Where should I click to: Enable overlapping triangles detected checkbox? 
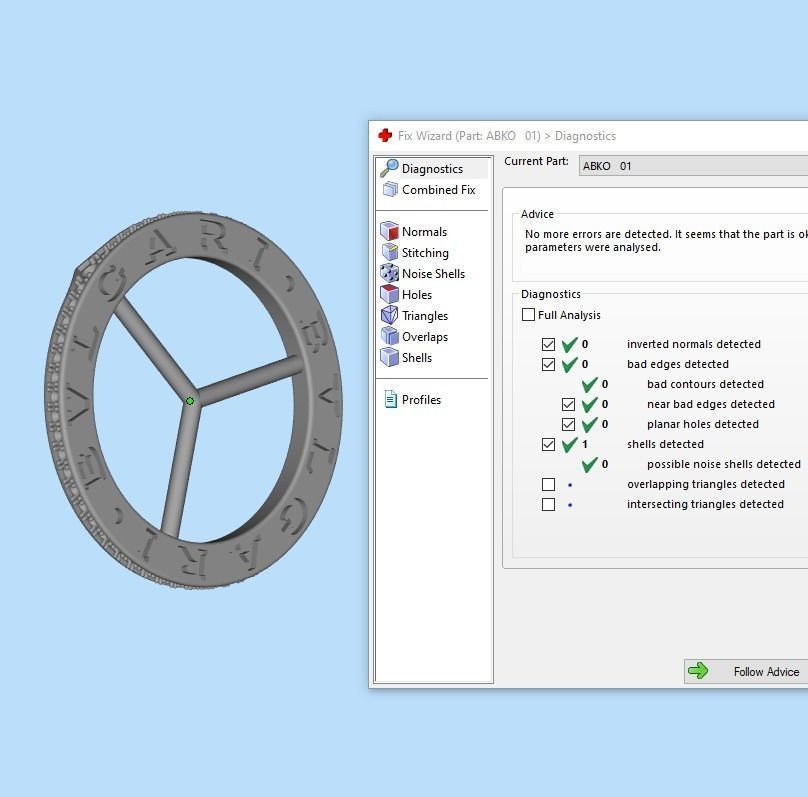pos(548,484)
